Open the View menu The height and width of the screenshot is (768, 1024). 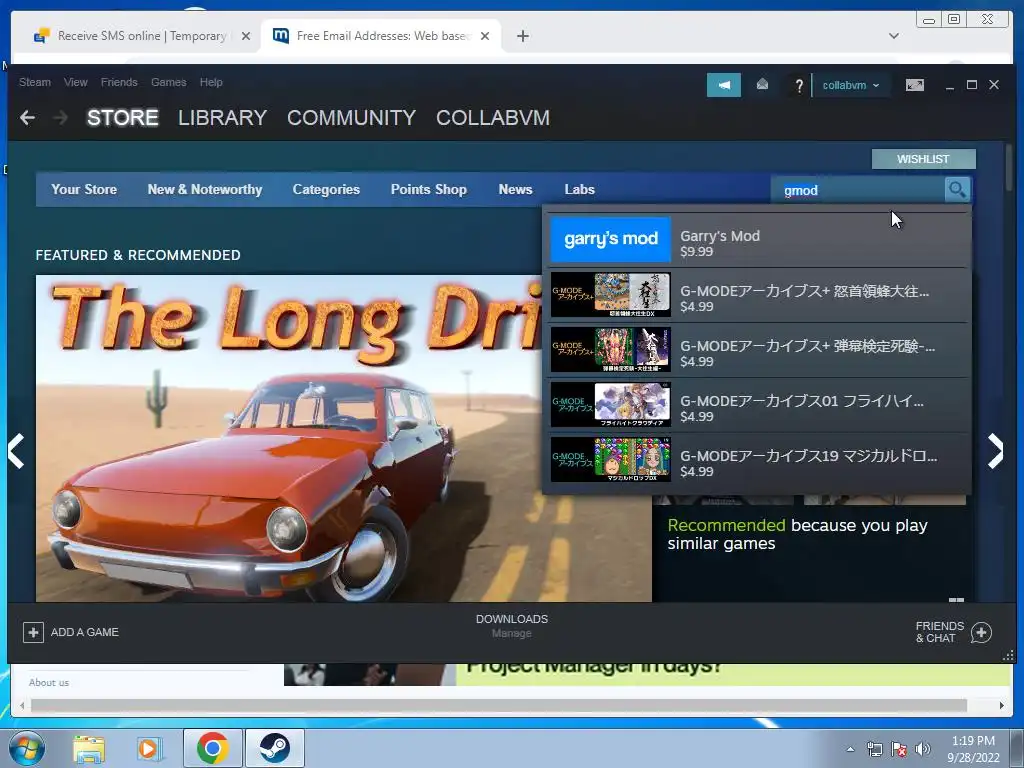76,82
